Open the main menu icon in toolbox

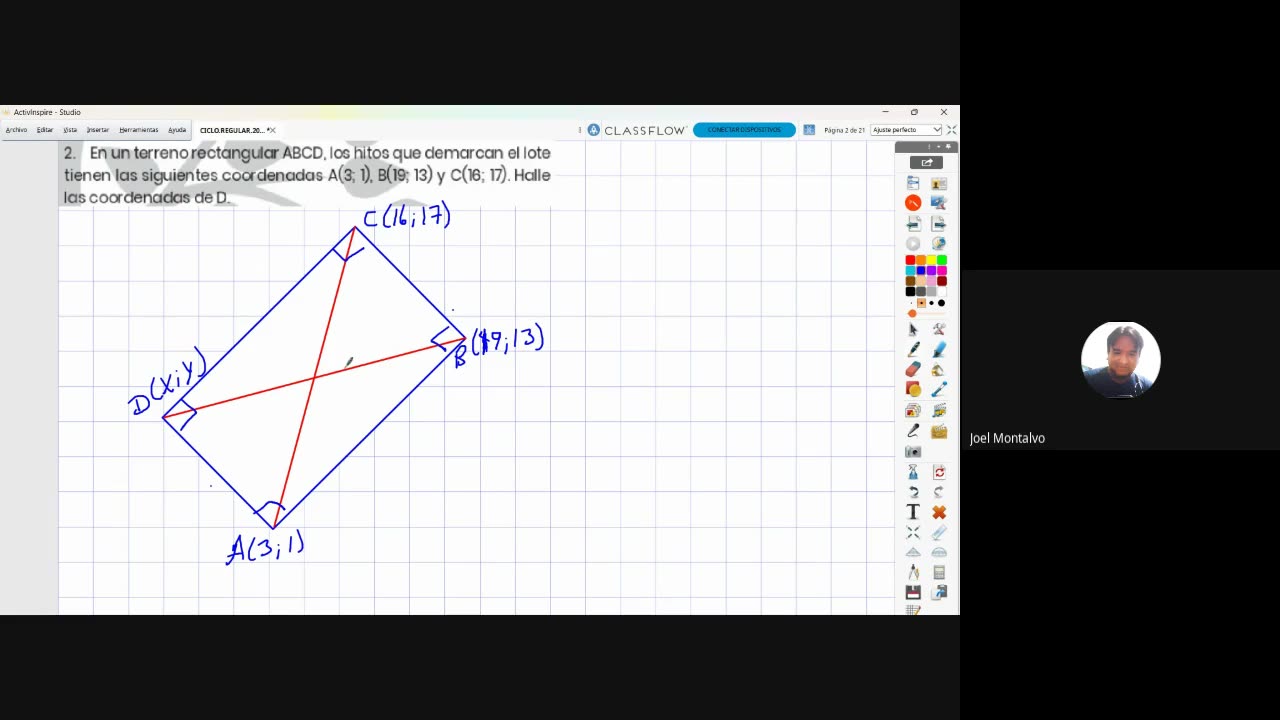tap(913, 183)
